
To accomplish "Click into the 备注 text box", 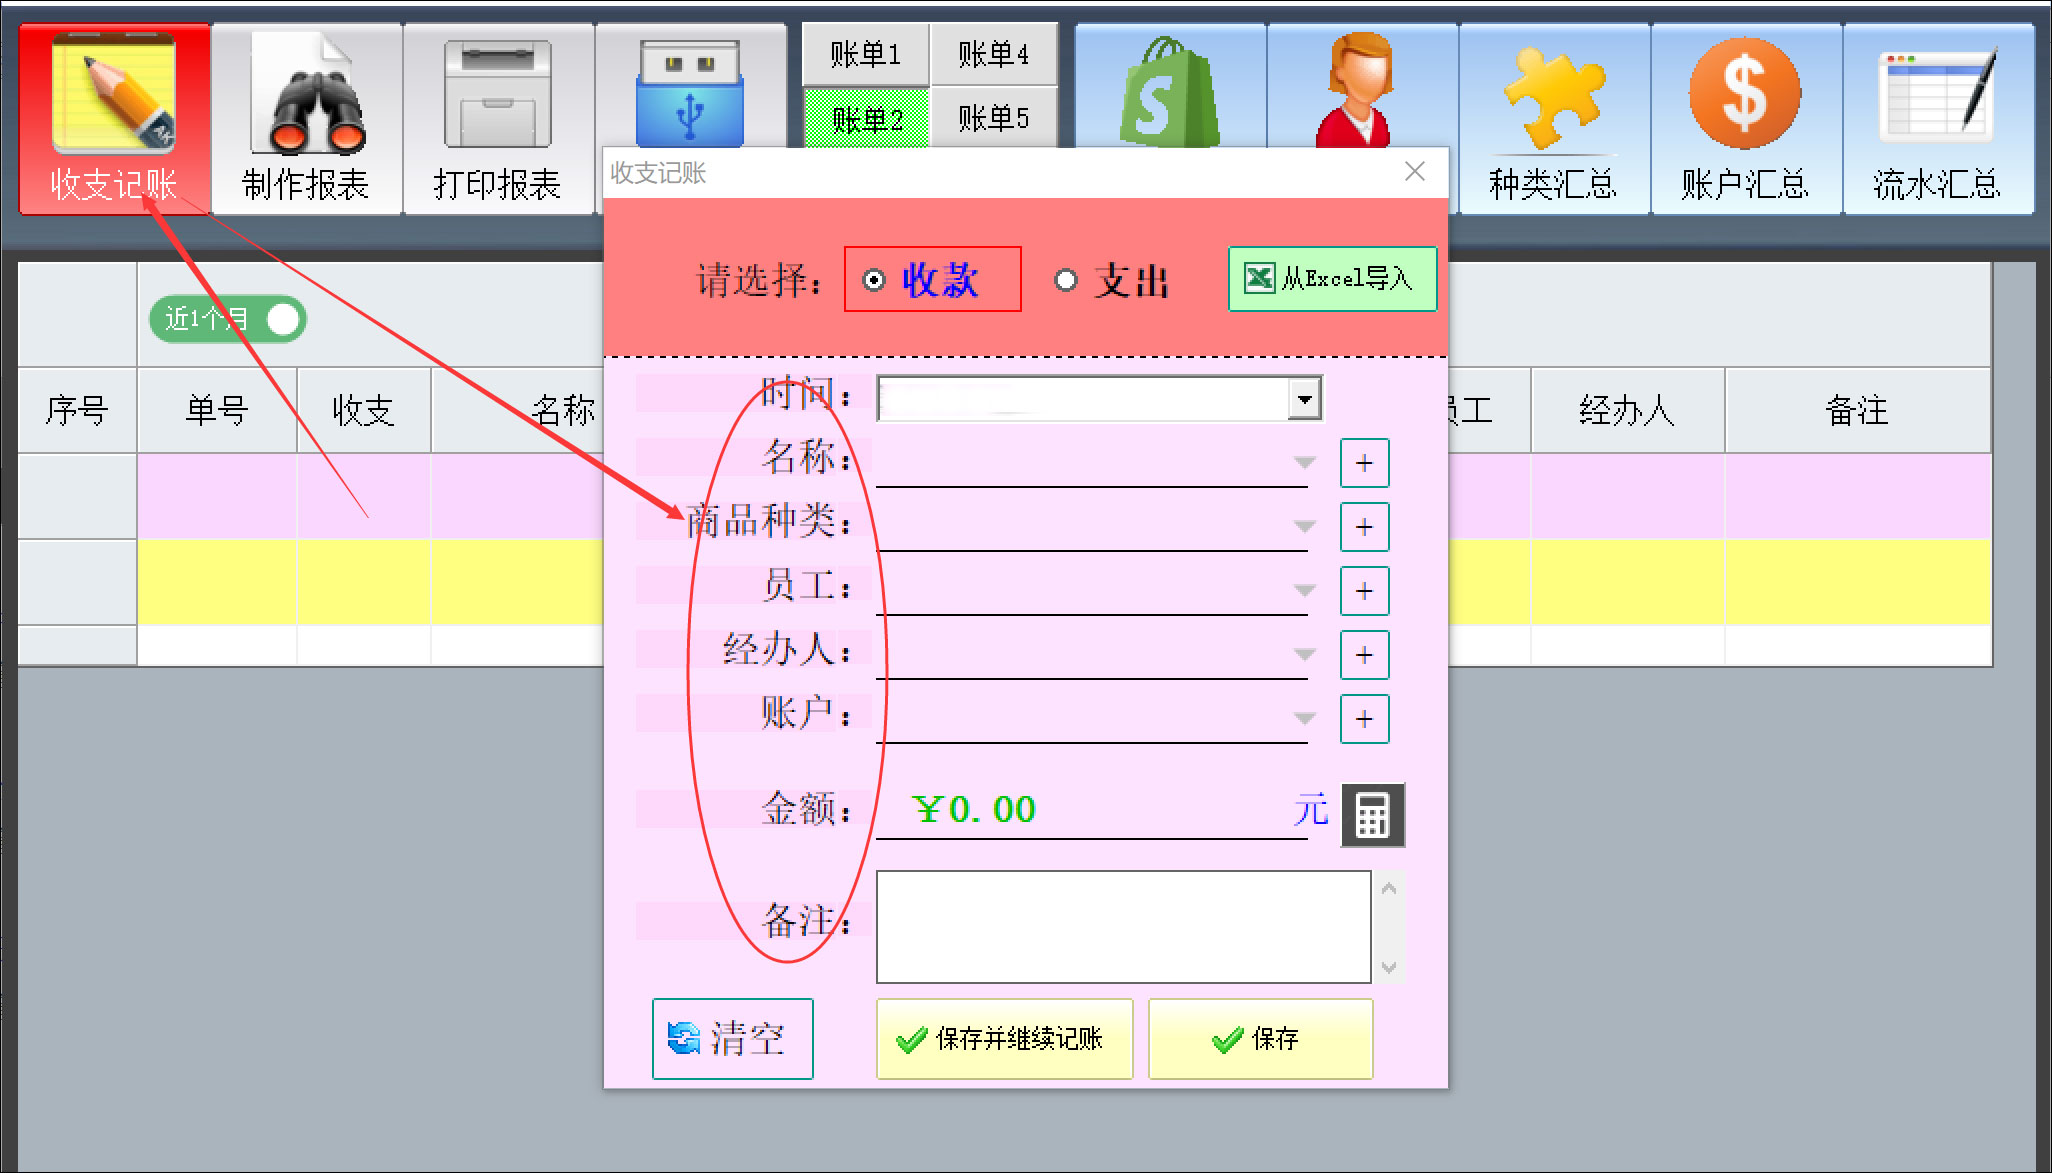I will pos(1122,926).
